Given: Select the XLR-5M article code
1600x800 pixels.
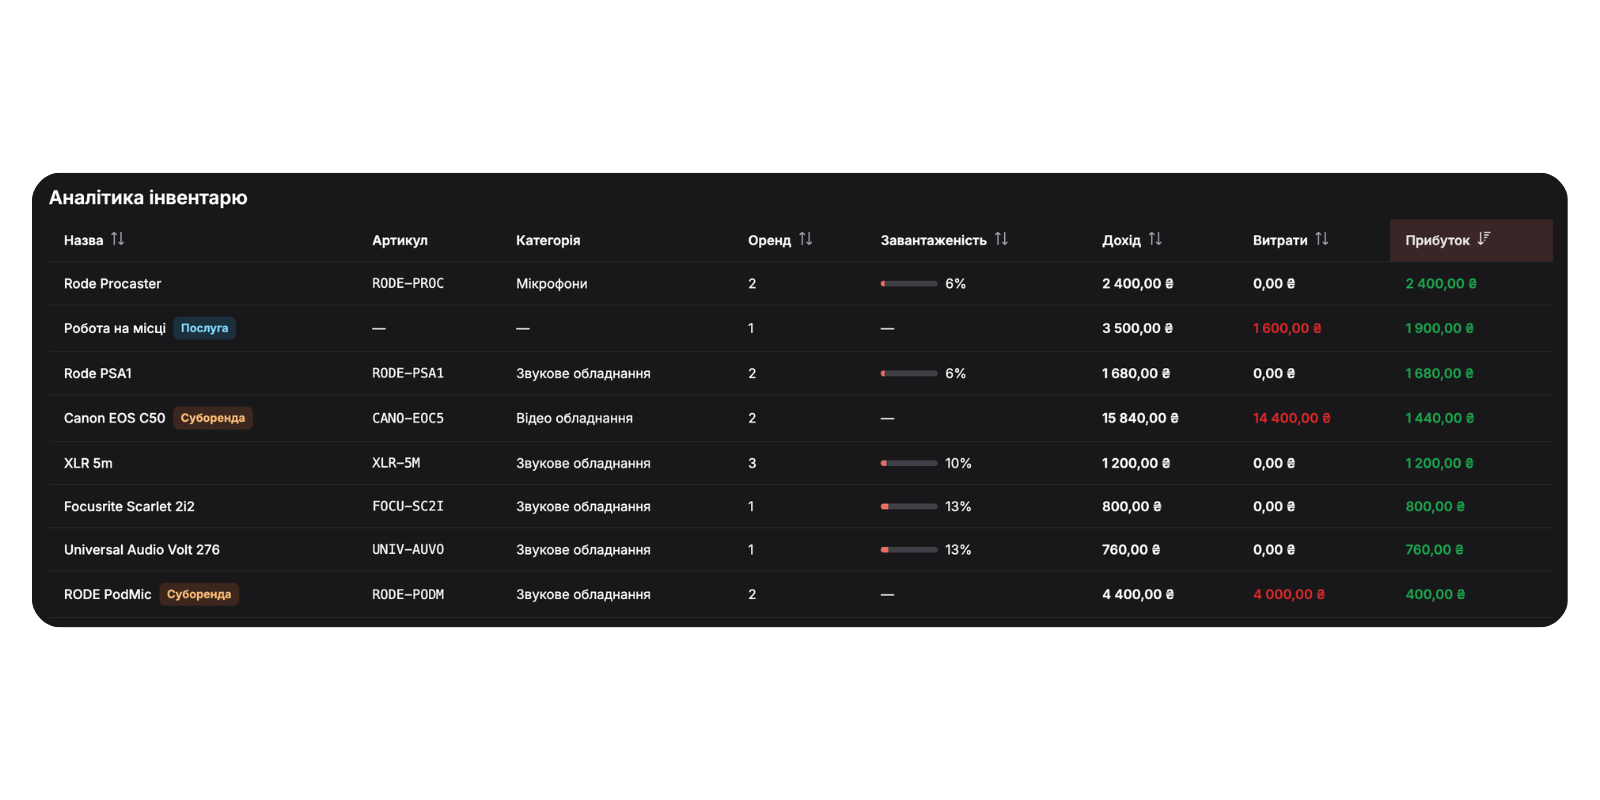Looking at the screenshot, I should pyautogui.click(x=396, y=463).
